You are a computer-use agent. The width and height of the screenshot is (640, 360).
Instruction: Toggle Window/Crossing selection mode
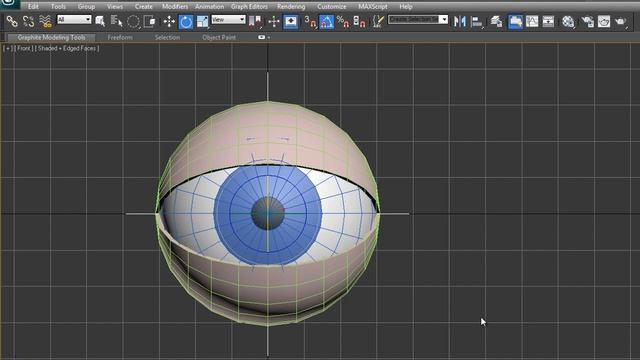pos(150,21)
